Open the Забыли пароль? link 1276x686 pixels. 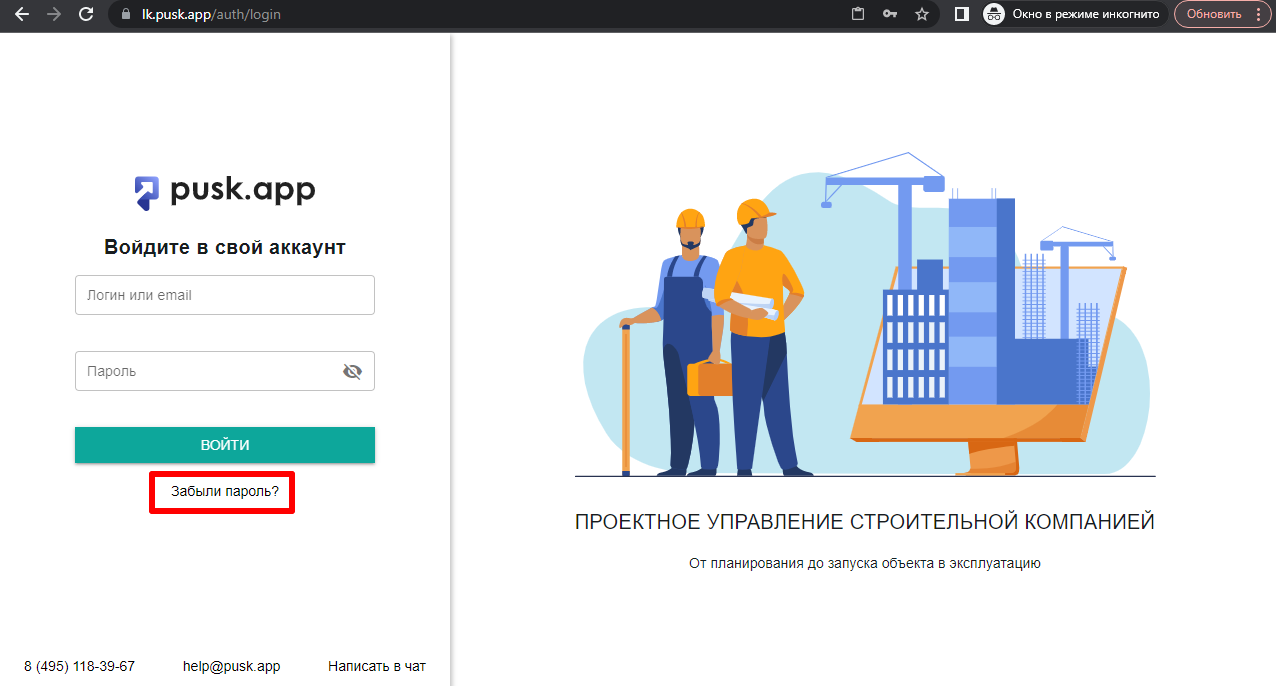point(225,492)
